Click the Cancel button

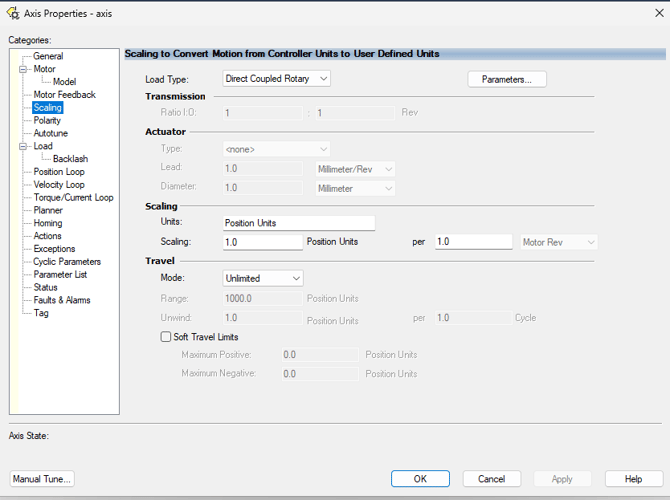tap(491, 479)
